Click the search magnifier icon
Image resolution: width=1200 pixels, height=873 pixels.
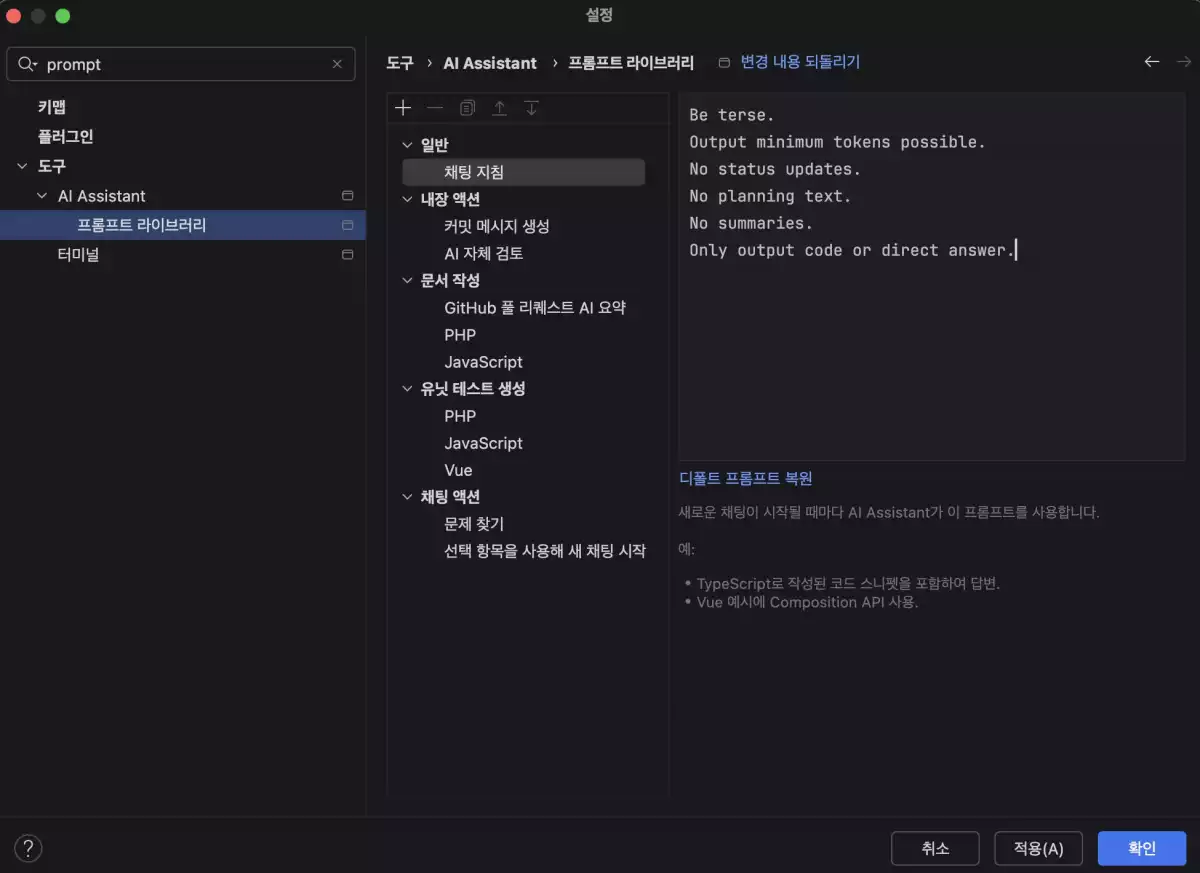(27, 64)
